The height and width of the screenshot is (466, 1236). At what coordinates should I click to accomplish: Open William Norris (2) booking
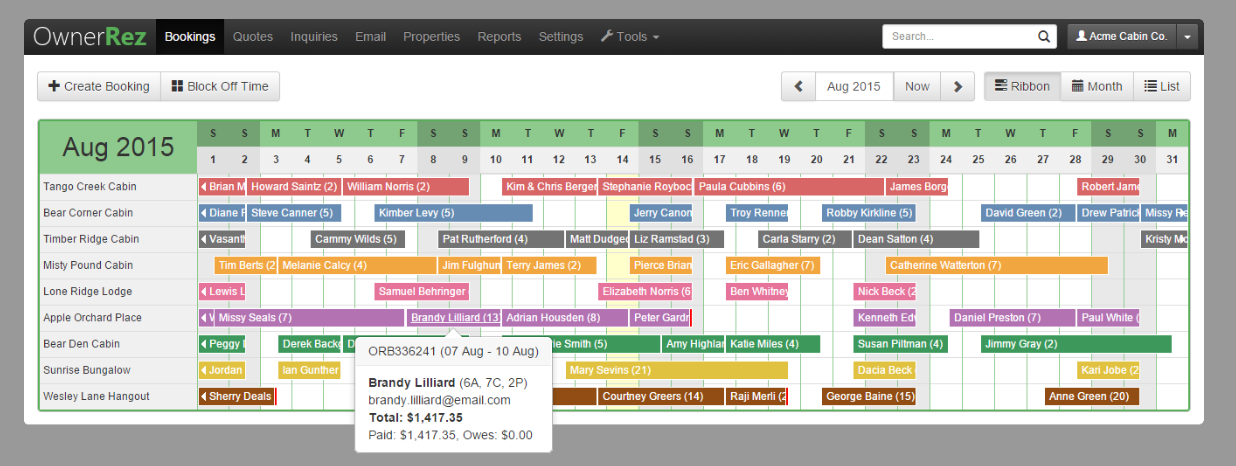coord(406,187)
